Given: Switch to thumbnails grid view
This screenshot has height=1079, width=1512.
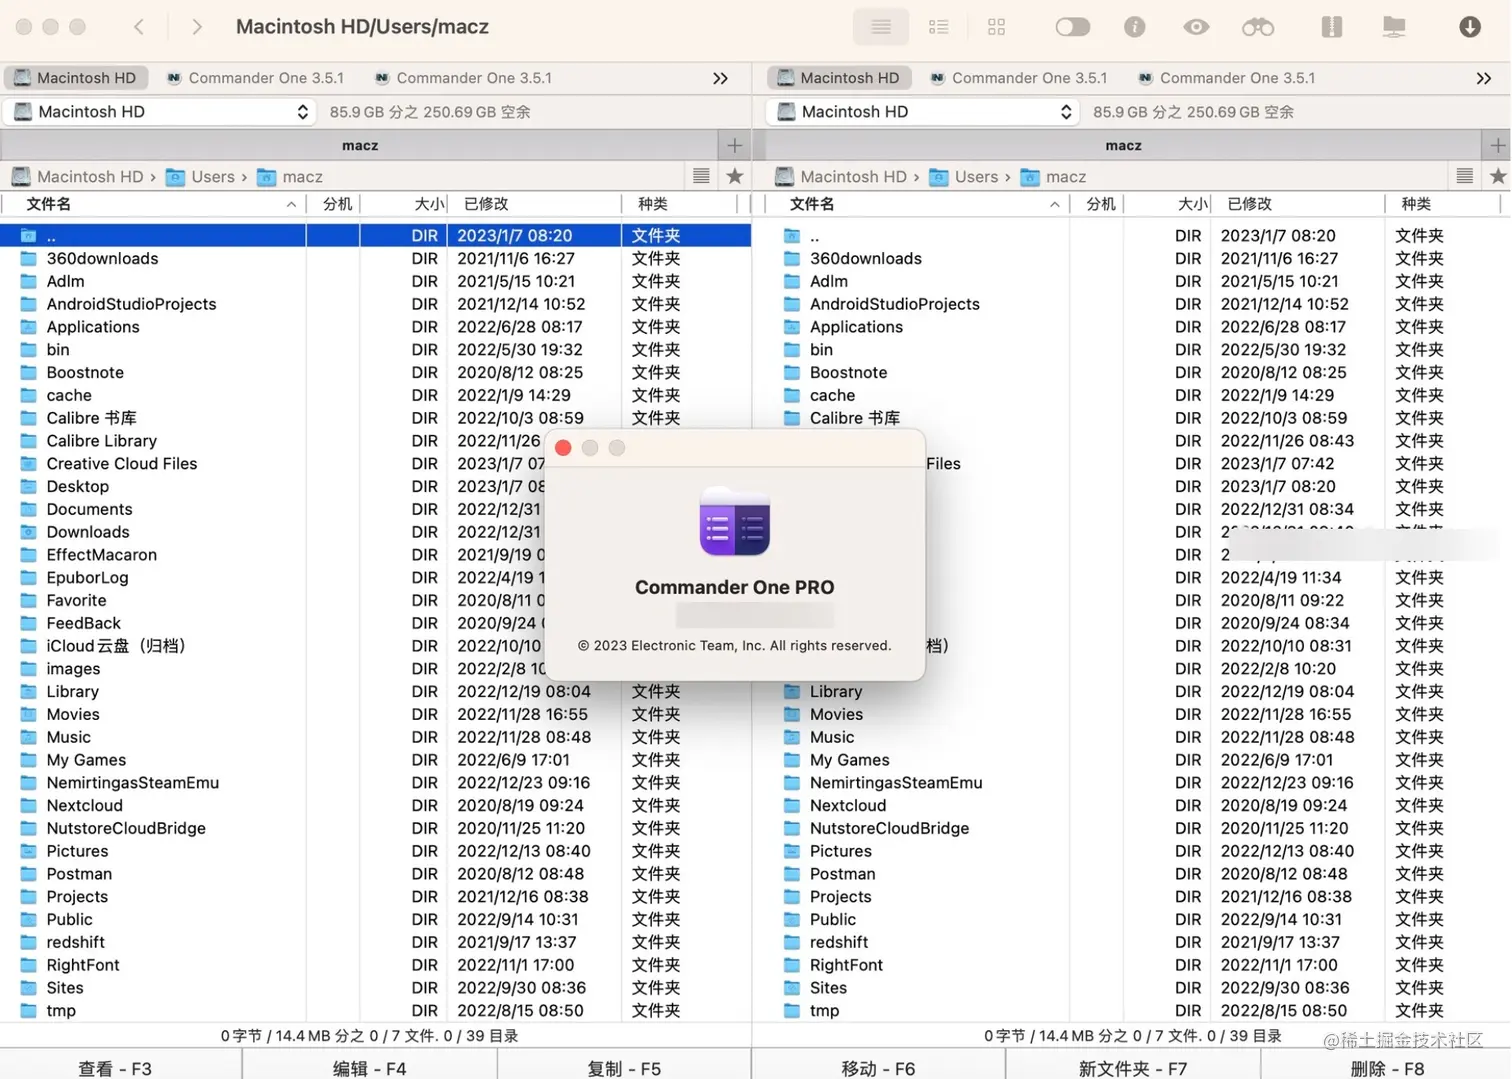Looking at the screenshot, I should point(996,27).
